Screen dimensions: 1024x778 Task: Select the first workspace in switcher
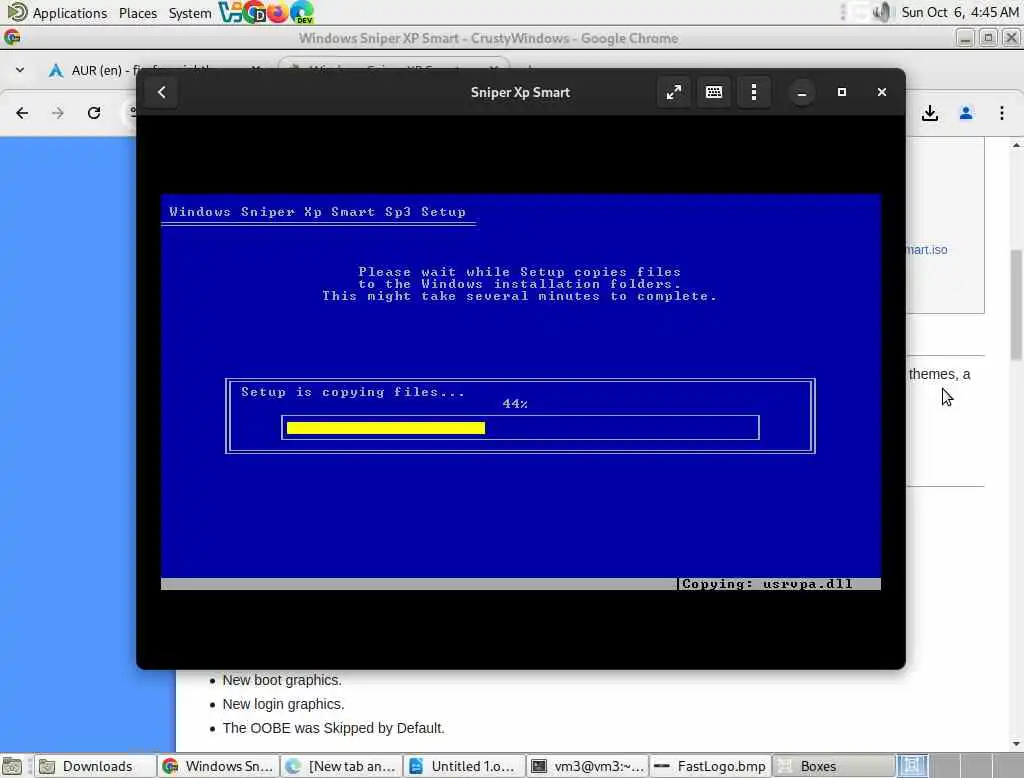coord(912,766)
